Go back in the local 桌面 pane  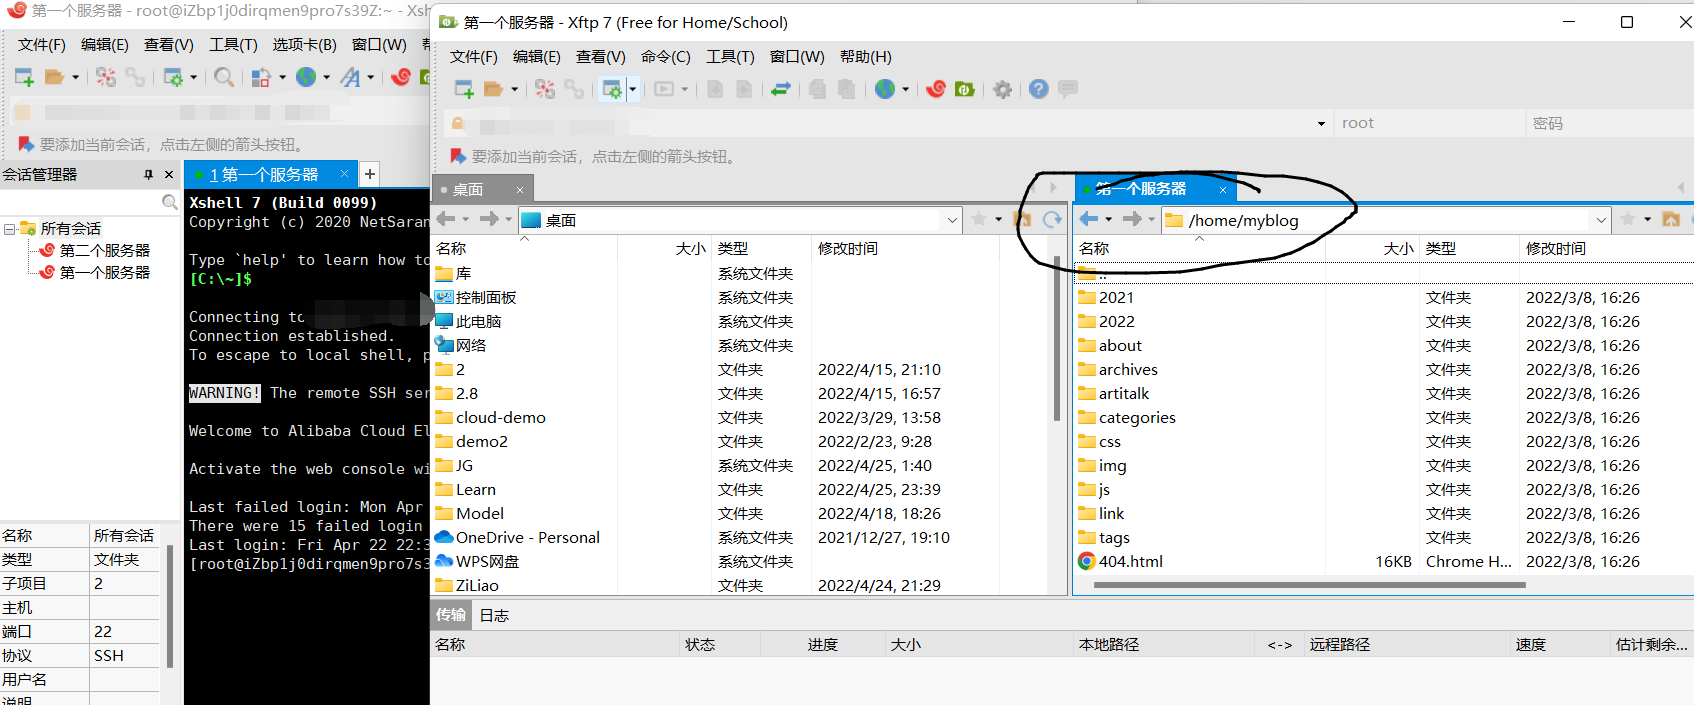pyautogui.click(x=446, y=219)
